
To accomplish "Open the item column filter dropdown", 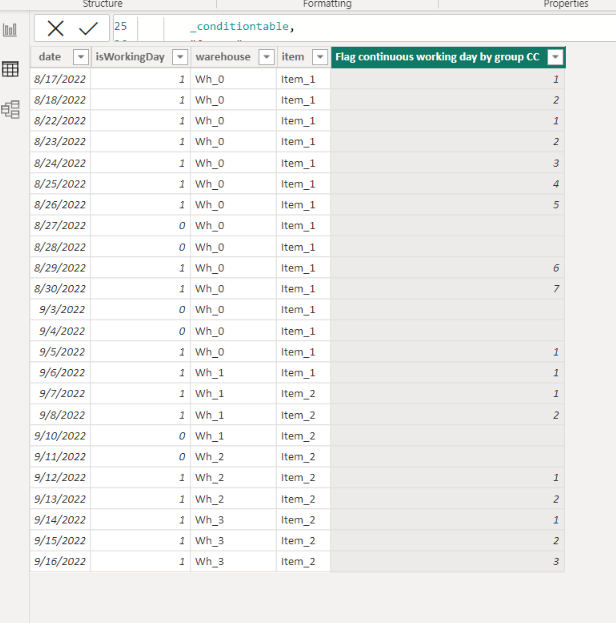I will 320,57.
